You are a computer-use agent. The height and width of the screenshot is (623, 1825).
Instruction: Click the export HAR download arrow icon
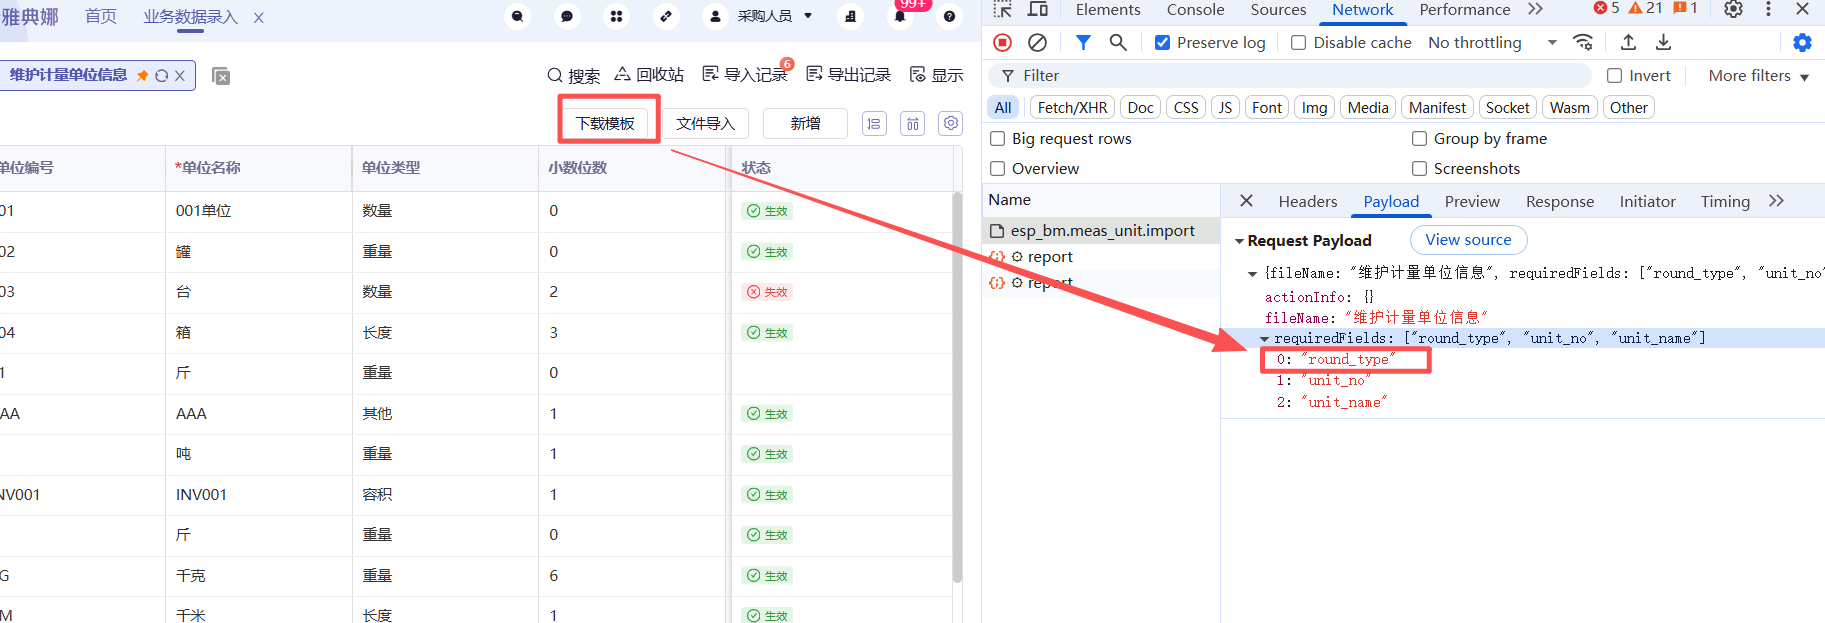(1663, 42)
